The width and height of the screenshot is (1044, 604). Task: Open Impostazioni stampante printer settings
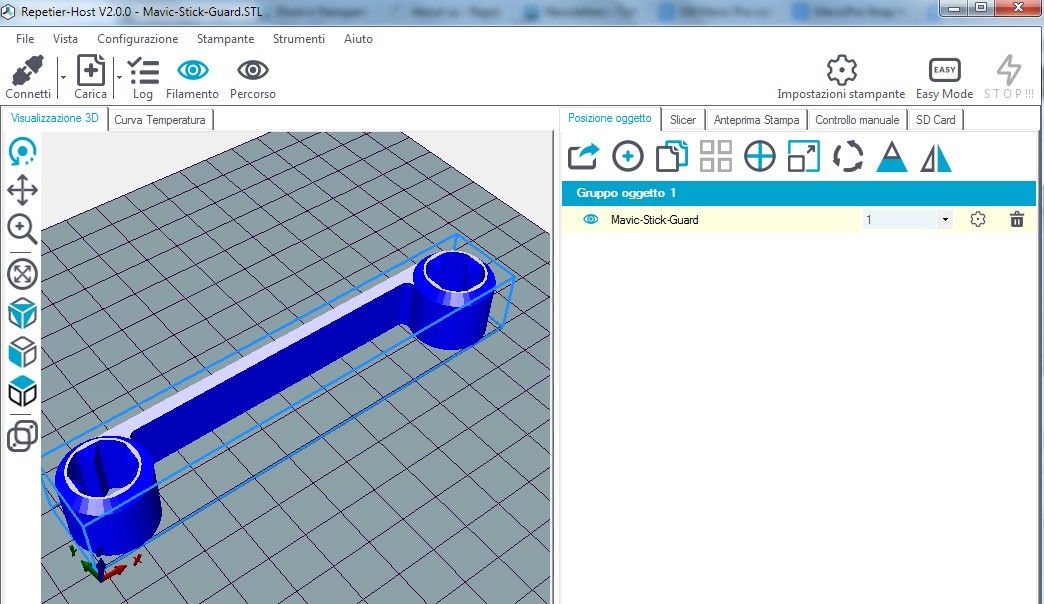[841, 71]
